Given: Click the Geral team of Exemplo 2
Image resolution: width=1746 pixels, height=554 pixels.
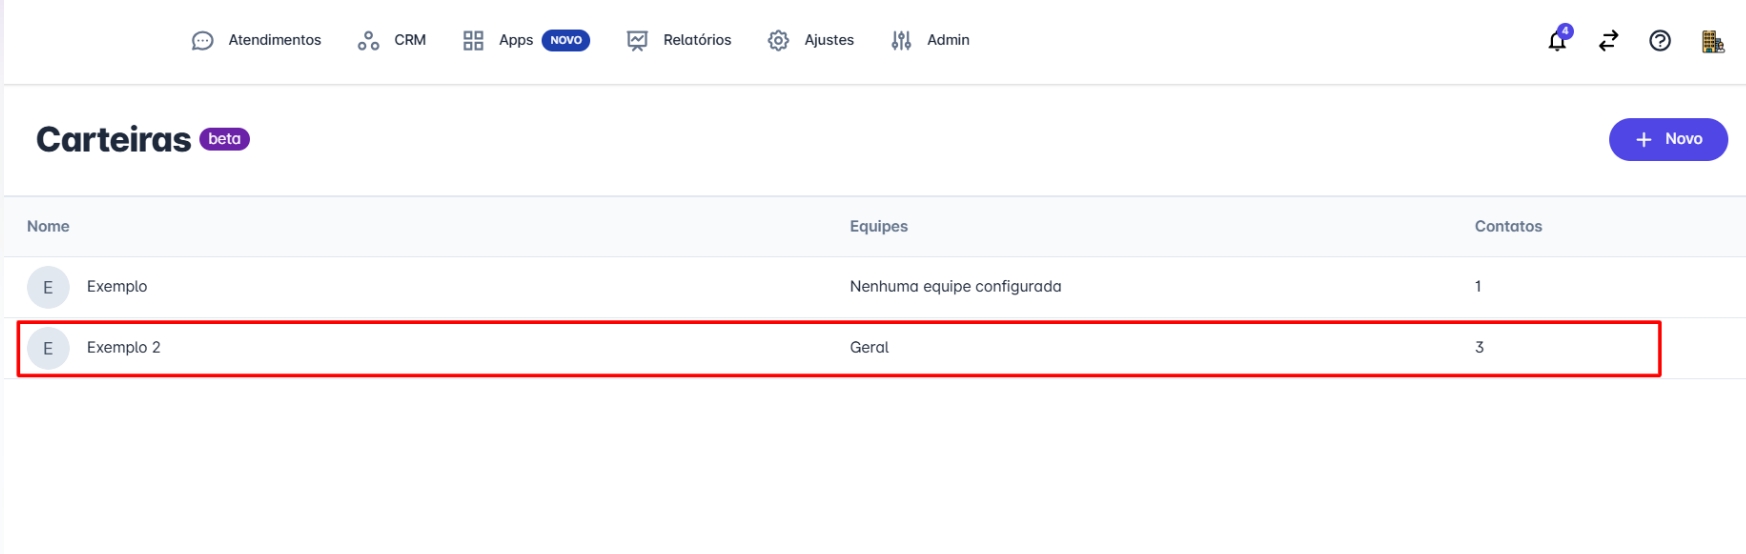Looking at the screenshot, I should (869, 348).
